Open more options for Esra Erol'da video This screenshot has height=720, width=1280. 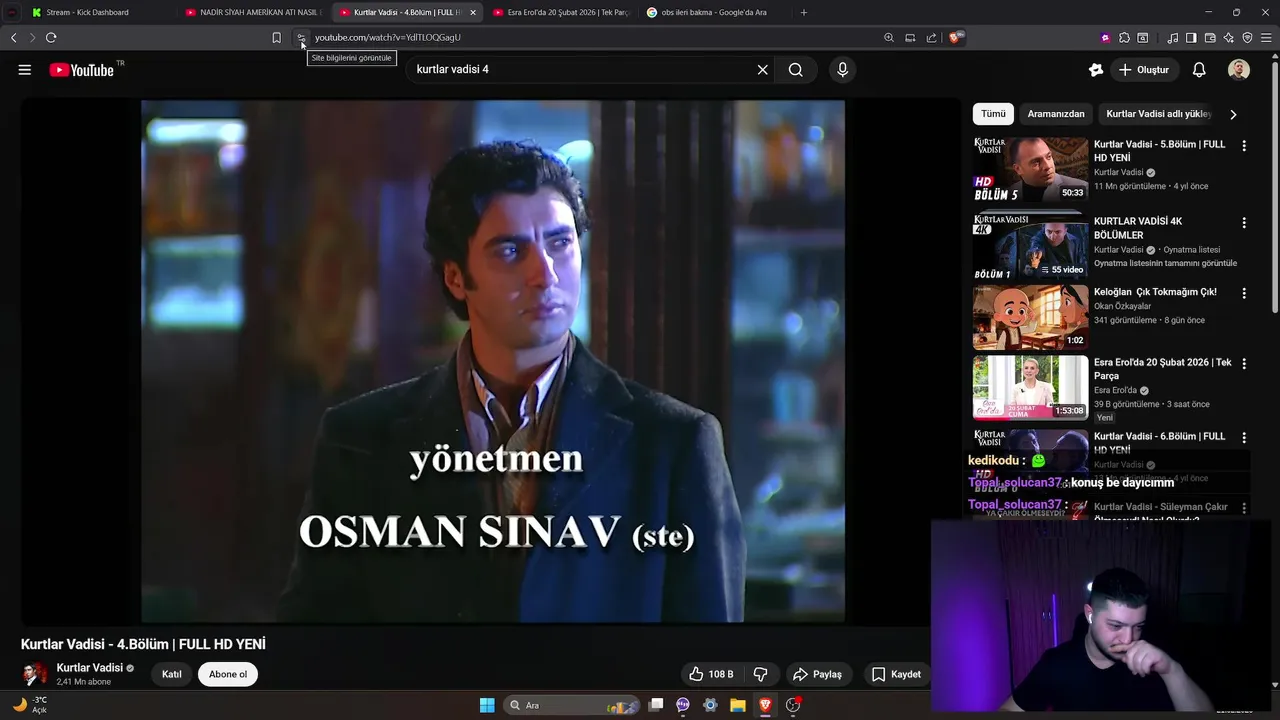[x=1244, y=364]
